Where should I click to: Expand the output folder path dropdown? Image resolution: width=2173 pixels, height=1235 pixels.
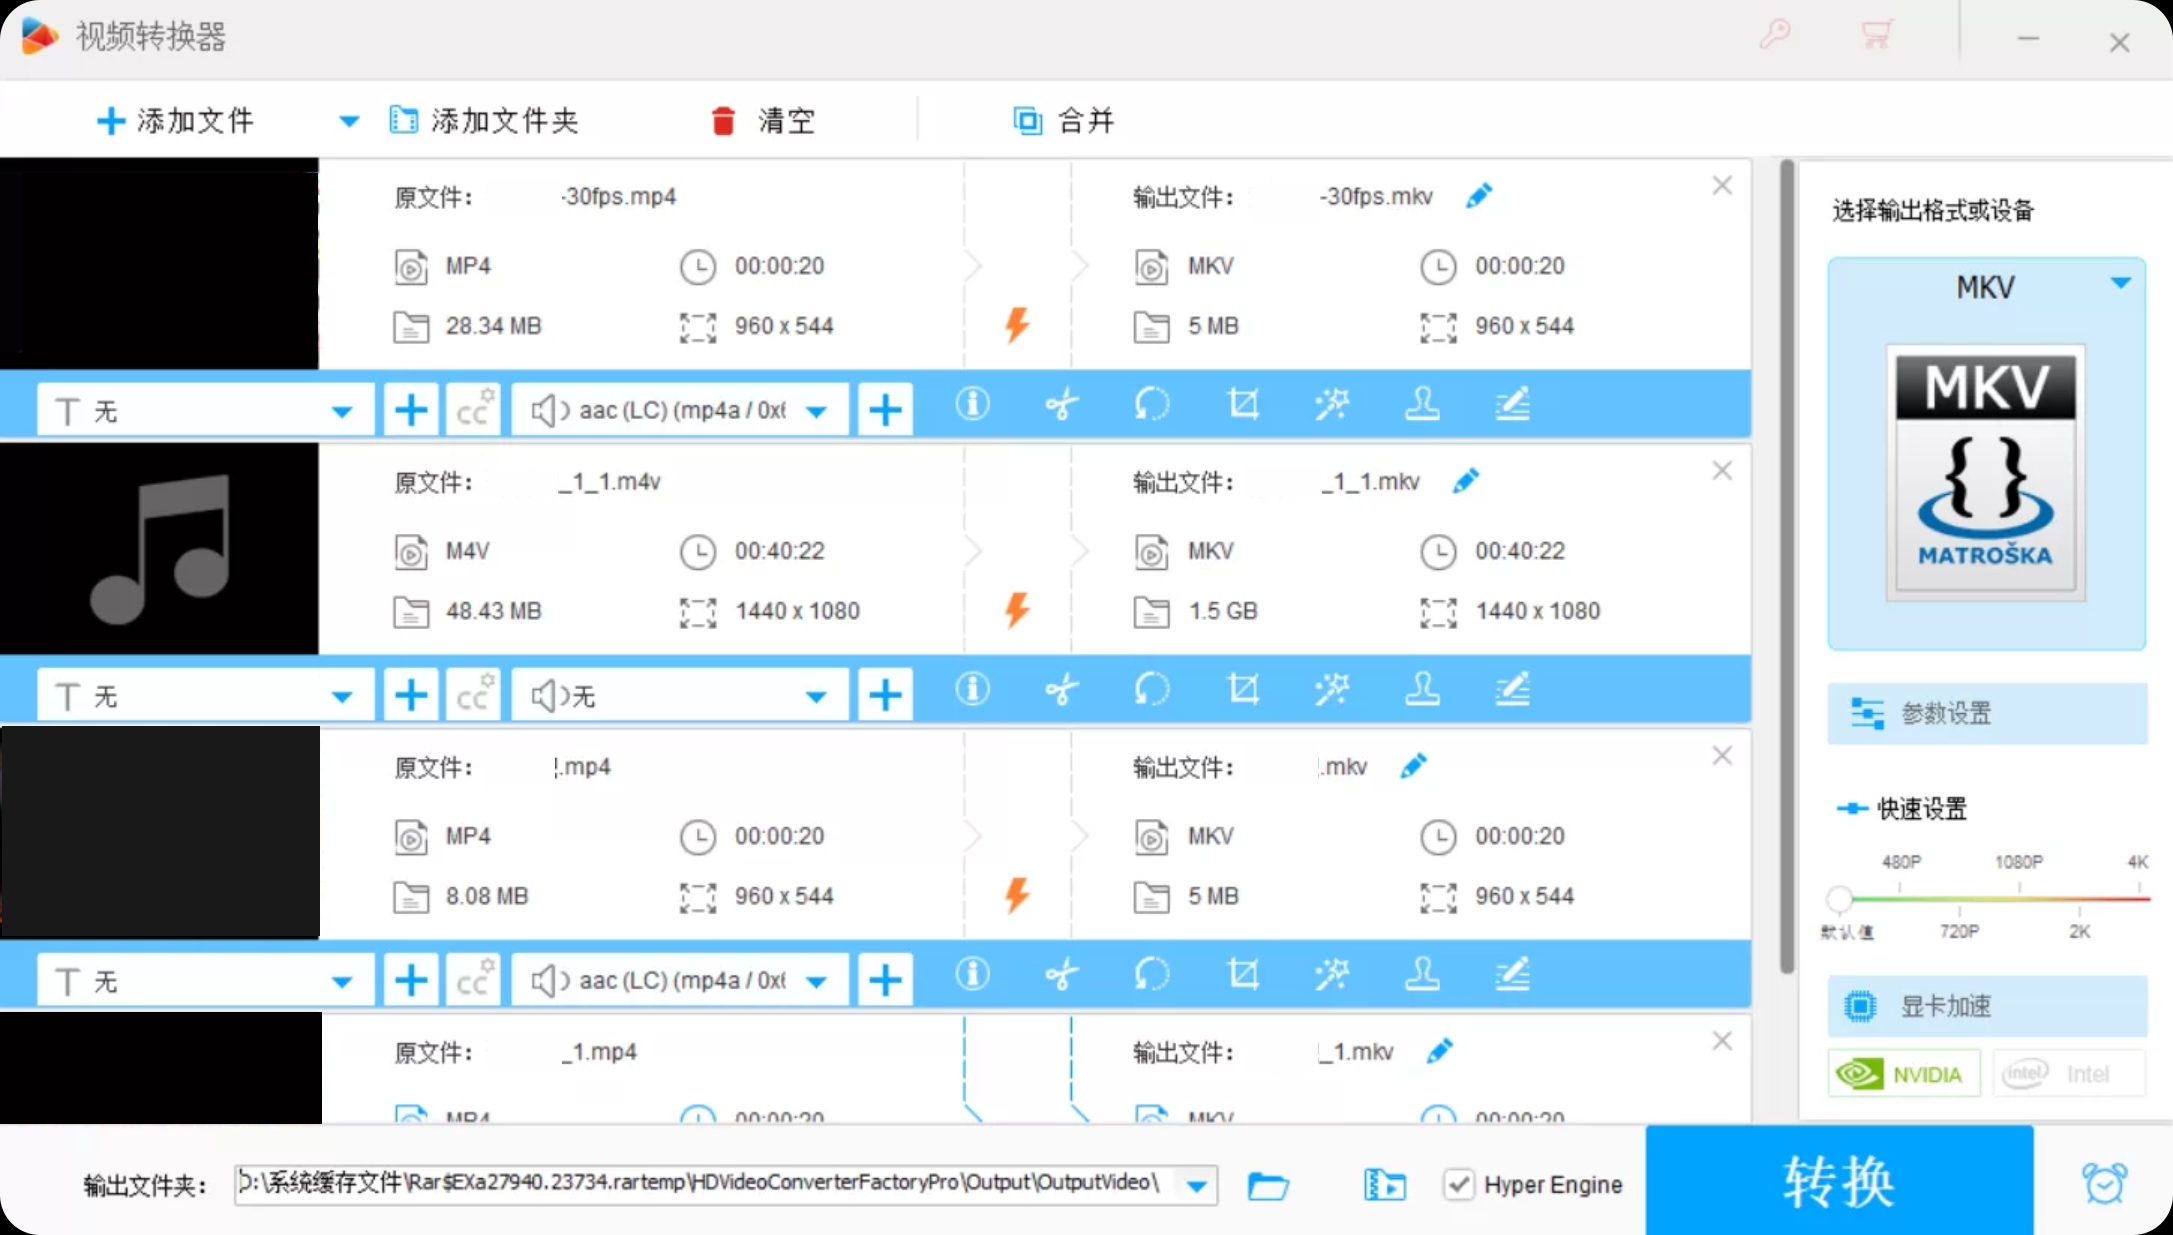click(x=1197, y=1186)
